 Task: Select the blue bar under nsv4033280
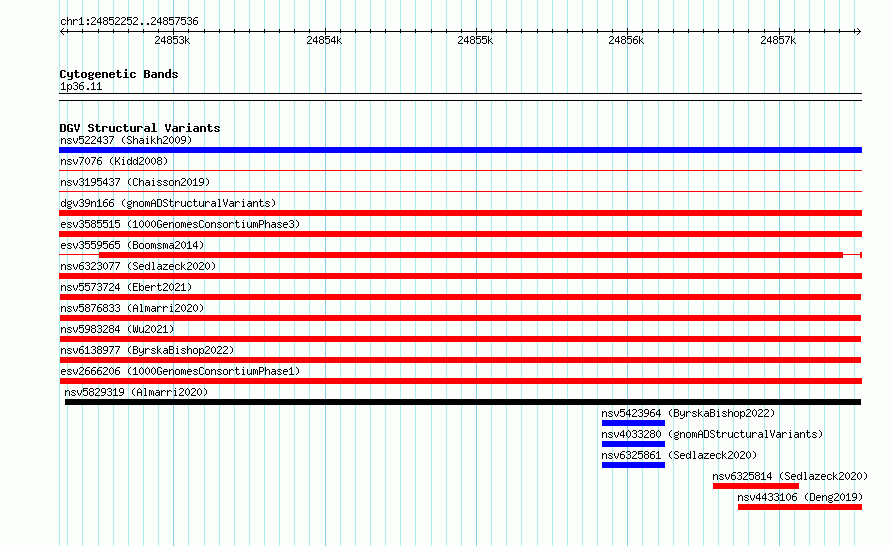pyautogui.click(x=633, y=444)
